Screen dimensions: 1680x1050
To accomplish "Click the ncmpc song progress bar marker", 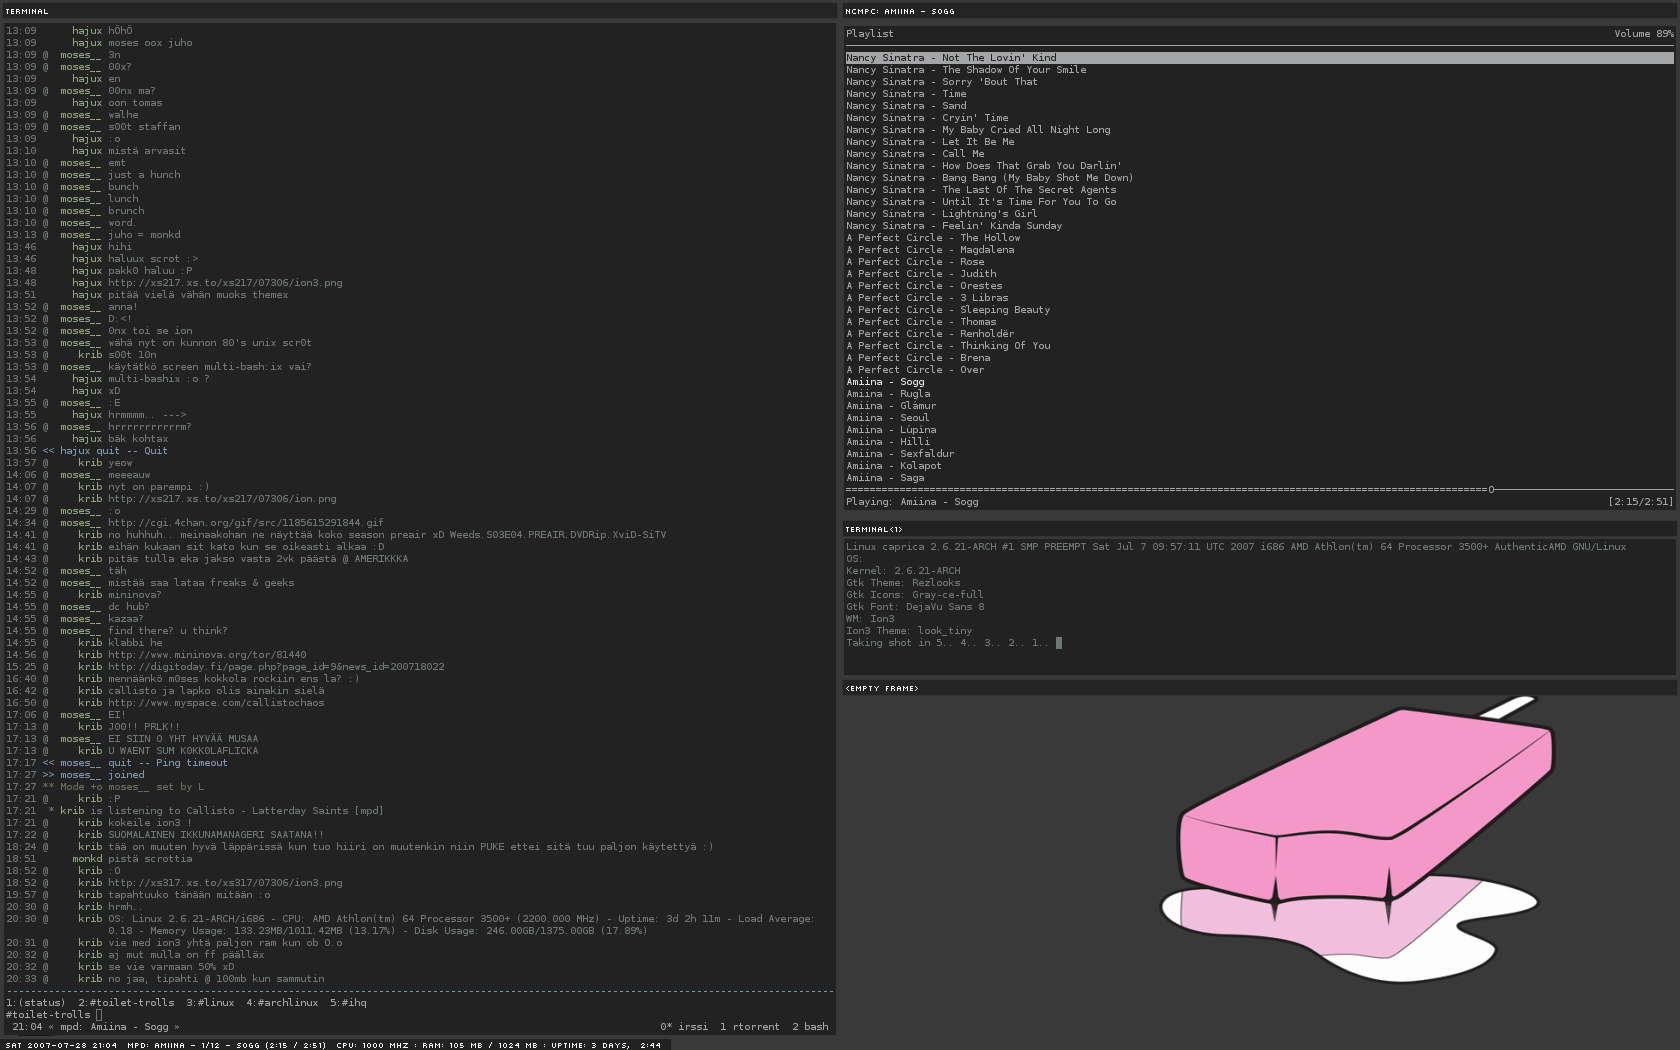I will tap(1491, 490).
